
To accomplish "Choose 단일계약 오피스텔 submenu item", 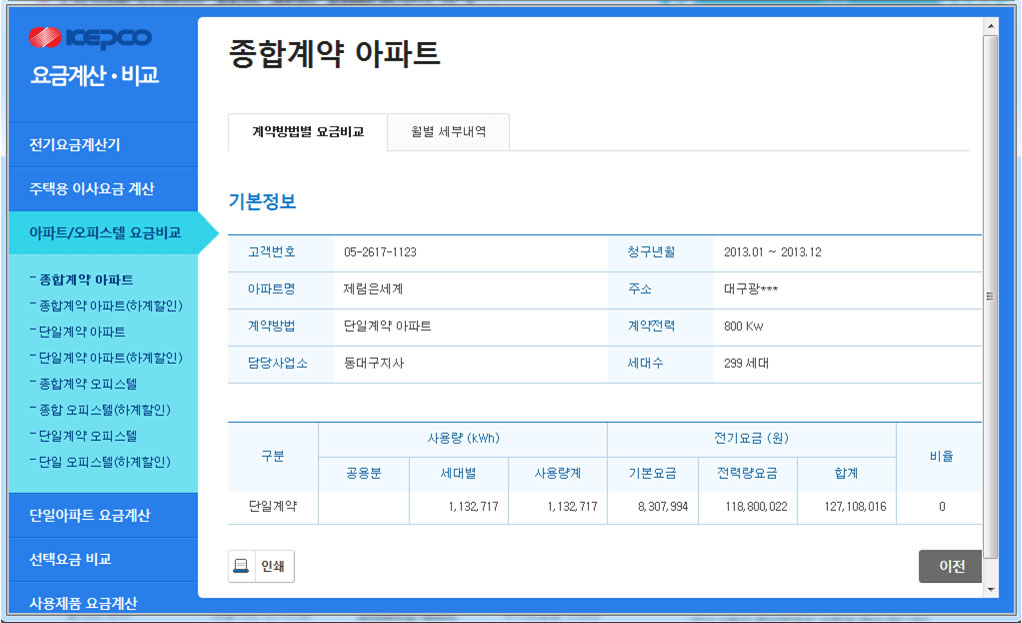I will tap(87, 436).
